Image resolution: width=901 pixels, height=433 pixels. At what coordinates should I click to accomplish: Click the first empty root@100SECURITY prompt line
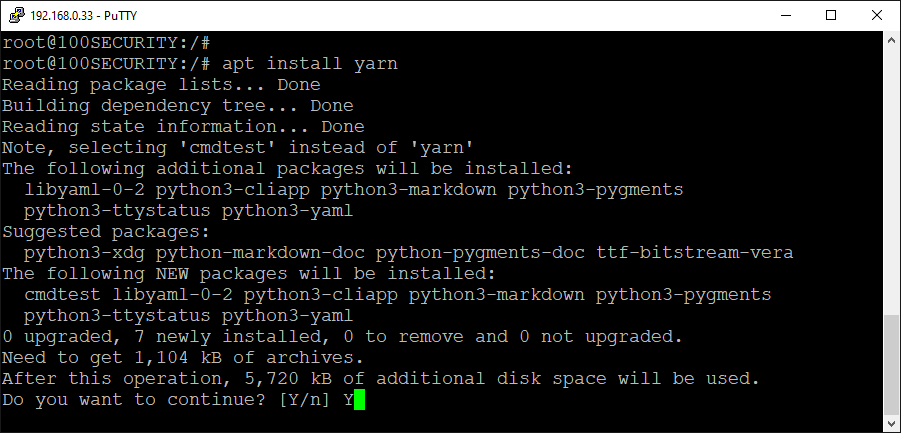pyautogui.click(x=106, y=42)
